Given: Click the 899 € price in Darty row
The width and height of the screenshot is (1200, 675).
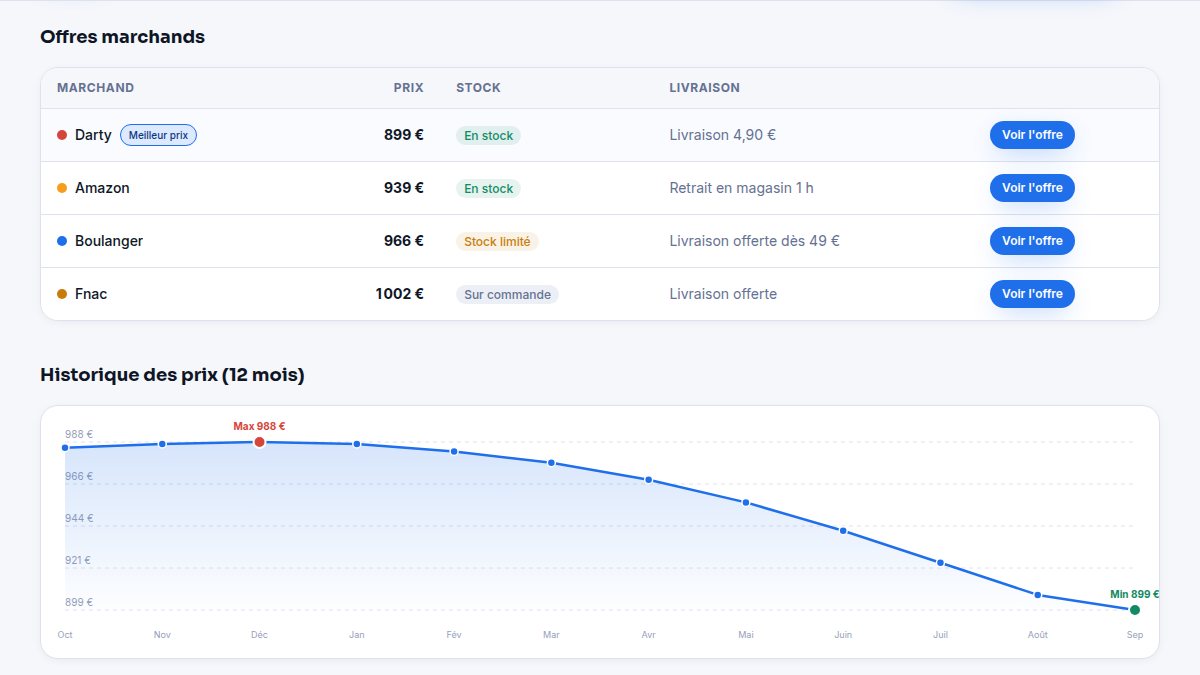Looking at the screenshot, I should 404,135.
